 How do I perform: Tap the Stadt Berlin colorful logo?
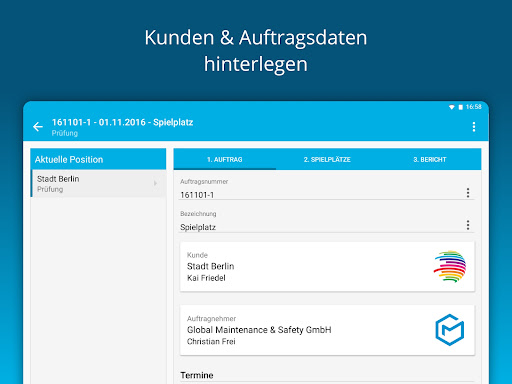point(450,266)
